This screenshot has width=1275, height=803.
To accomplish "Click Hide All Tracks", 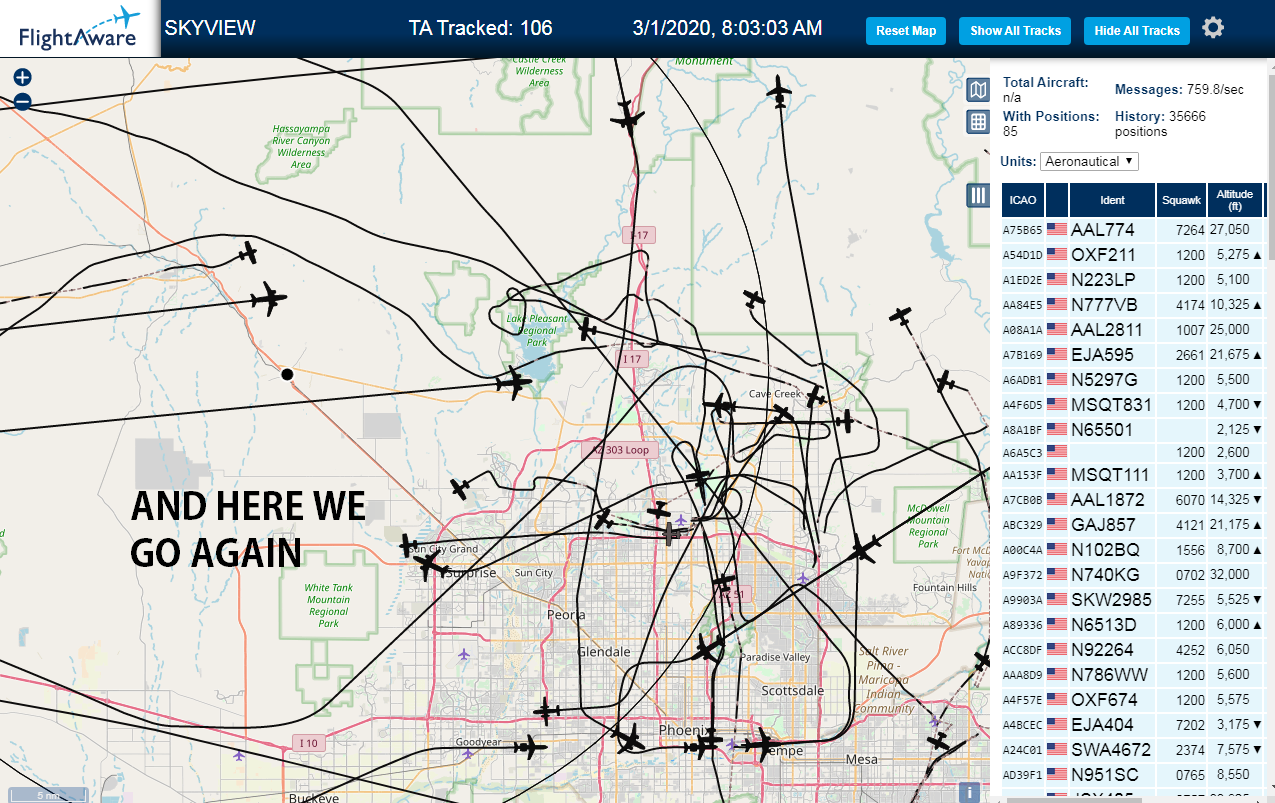I will pyautogui.click(x=1137, y=31).
